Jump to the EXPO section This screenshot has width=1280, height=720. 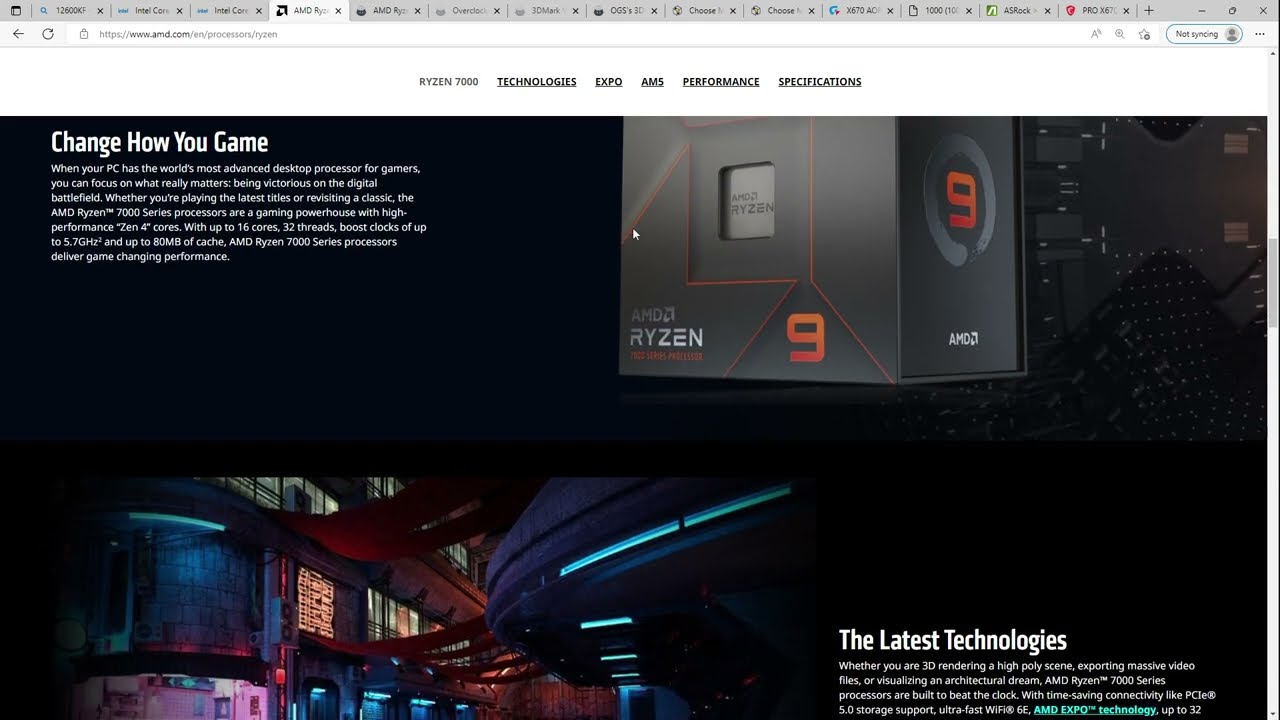tap(609, 82)
